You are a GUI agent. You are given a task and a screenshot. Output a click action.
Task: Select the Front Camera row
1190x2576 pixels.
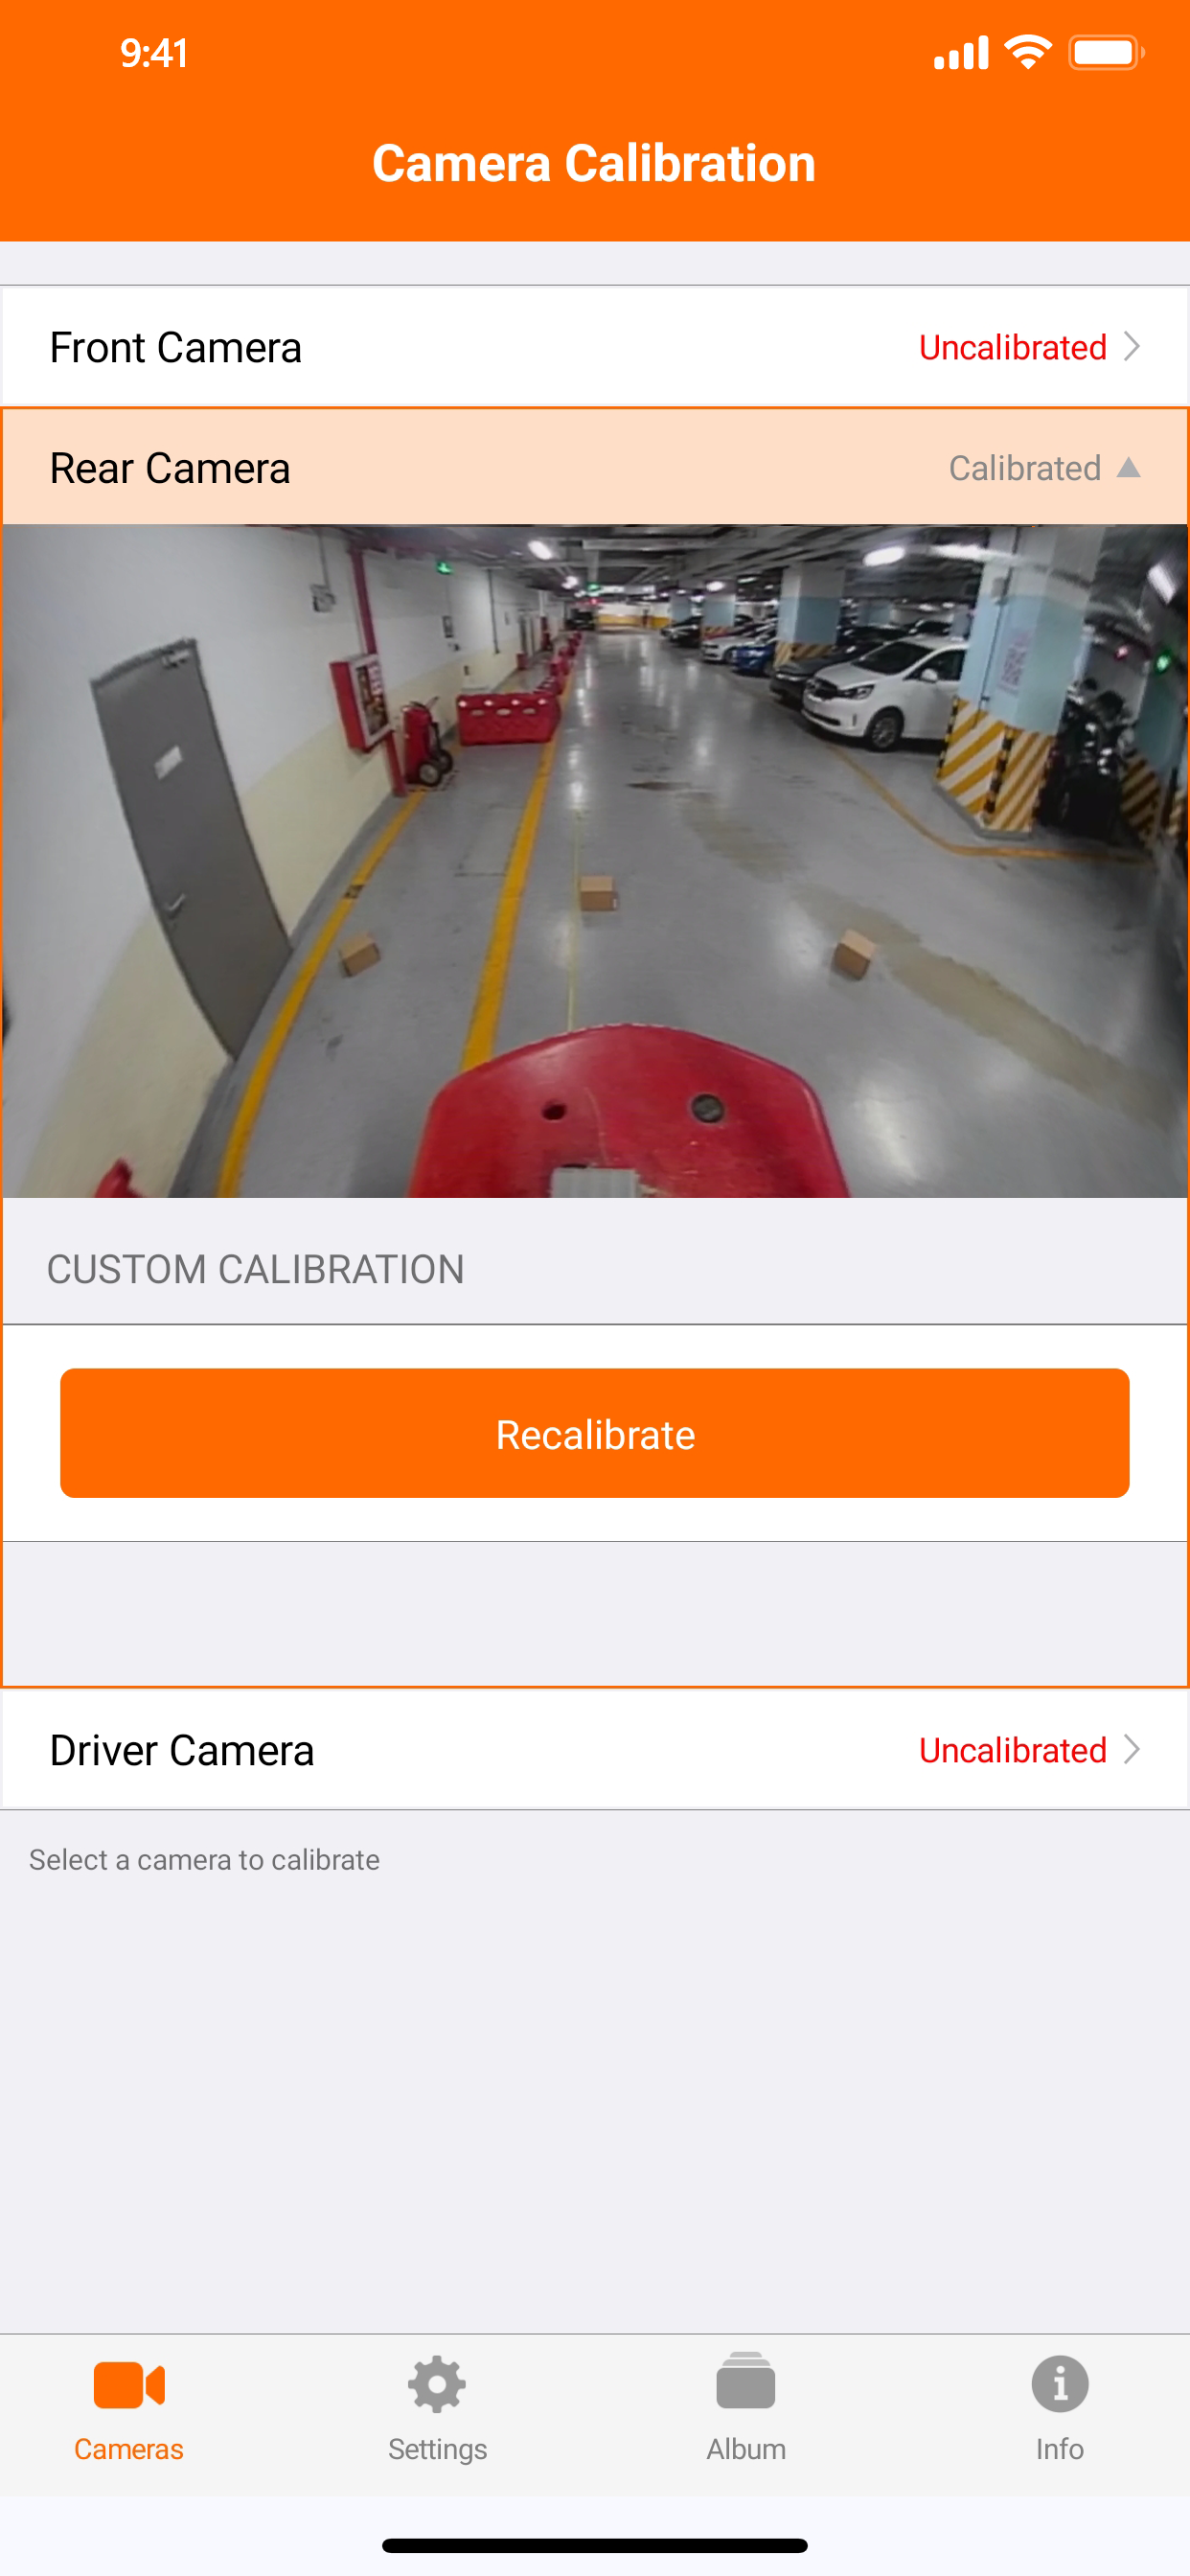tap(595, 346)
